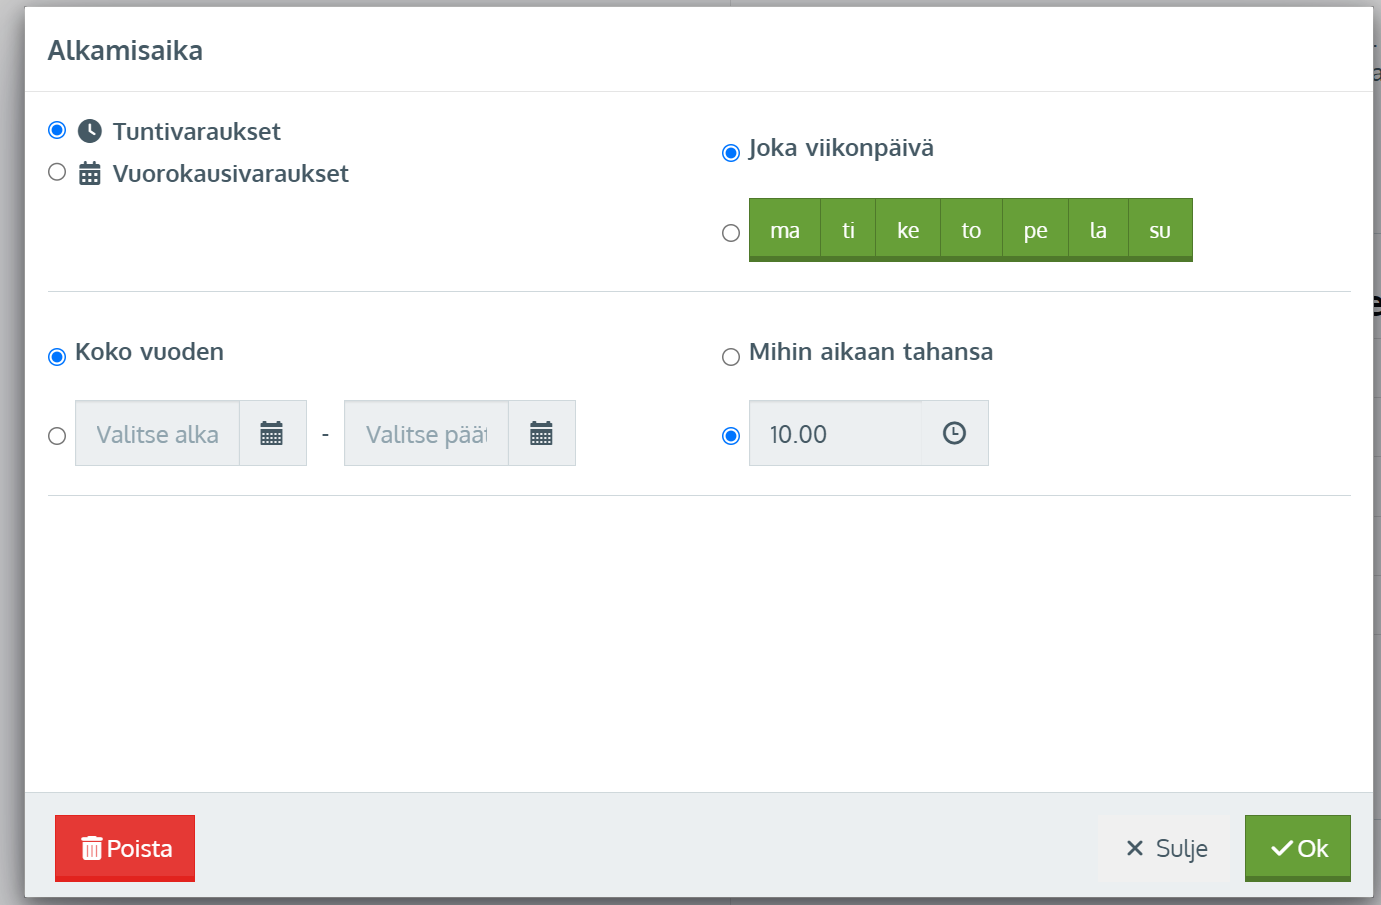Click the 10.00 time input field

(x=835, y=434)
